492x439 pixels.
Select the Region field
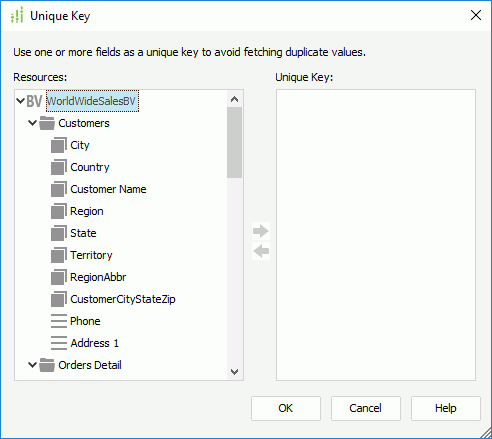click(87, 211)
